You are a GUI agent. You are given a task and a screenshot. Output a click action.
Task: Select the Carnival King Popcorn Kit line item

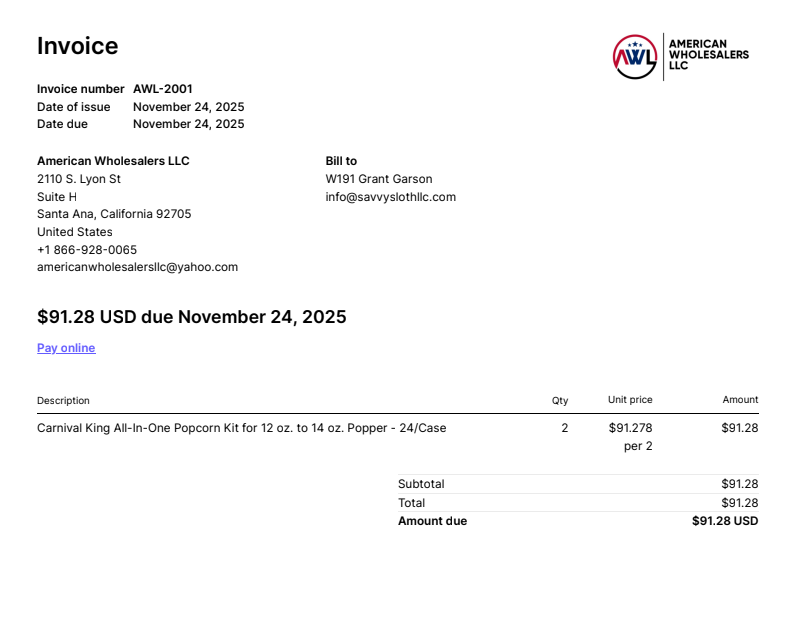click(241, 428)
